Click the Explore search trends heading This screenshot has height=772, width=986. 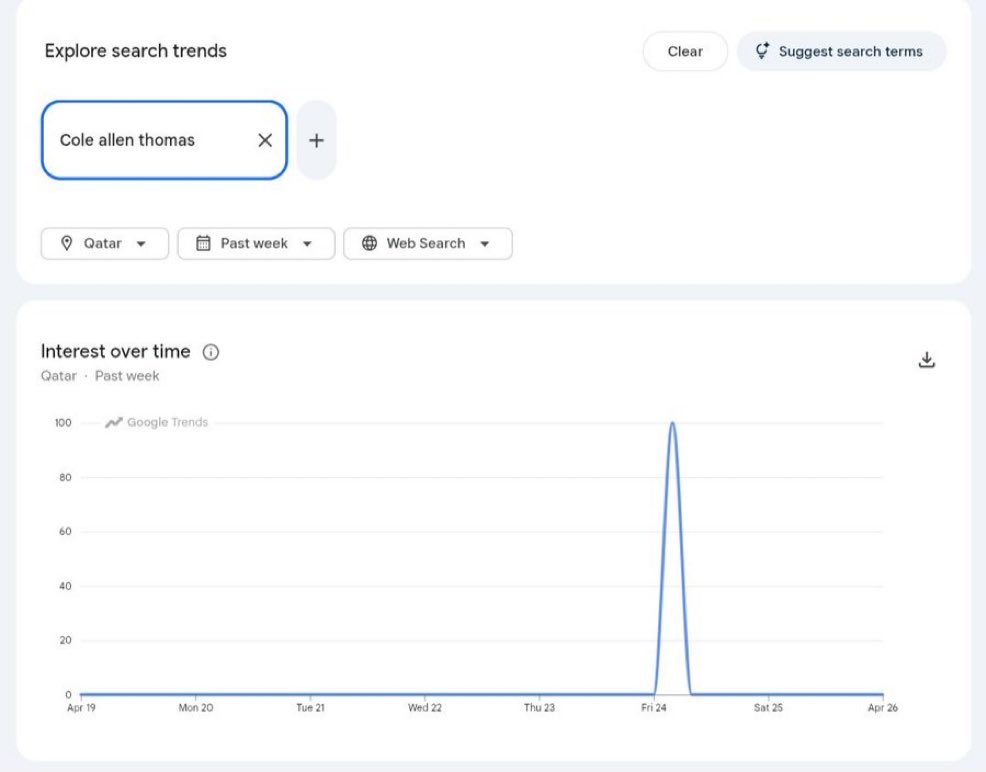tap(136, 51)
